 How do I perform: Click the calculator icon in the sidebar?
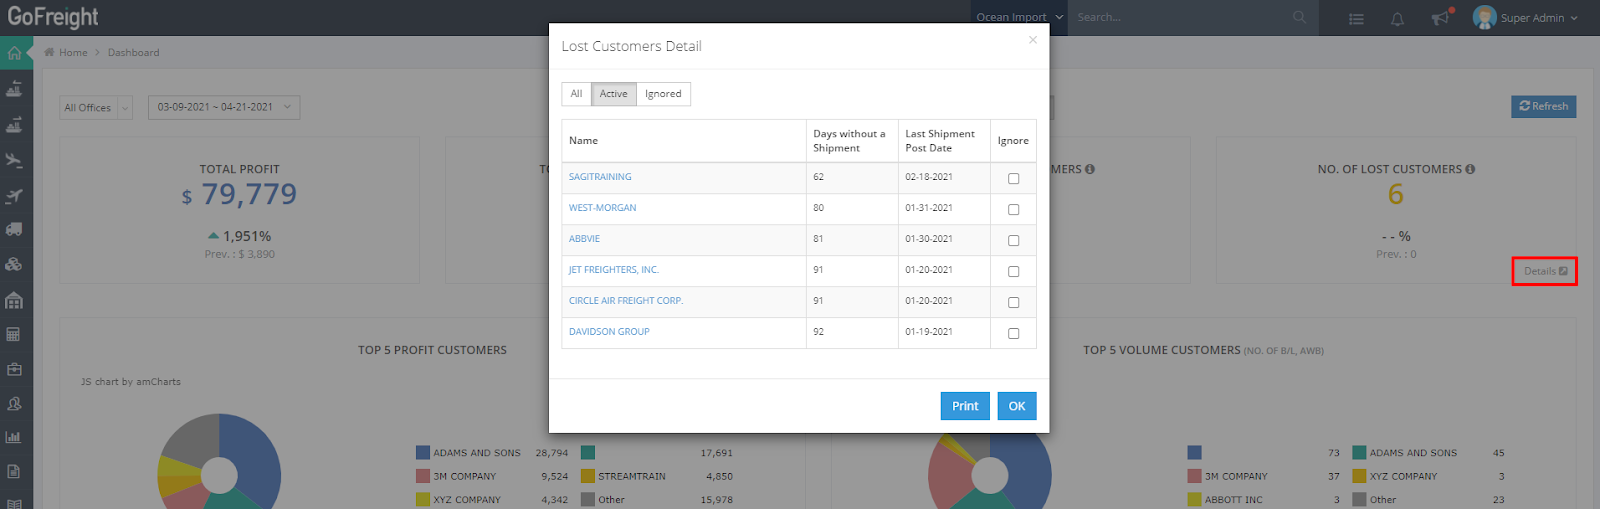14,335
